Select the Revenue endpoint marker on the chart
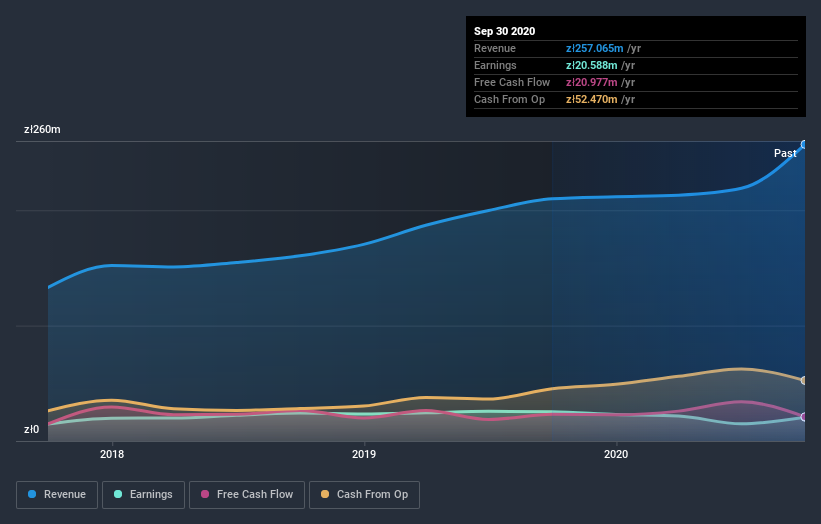 pos(804,144)
